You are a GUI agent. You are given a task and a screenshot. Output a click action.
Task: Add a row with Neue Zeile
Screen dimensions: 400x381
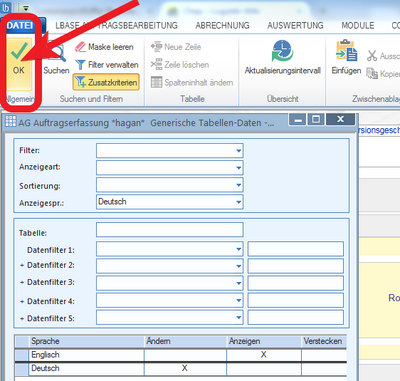click(176, 47)
